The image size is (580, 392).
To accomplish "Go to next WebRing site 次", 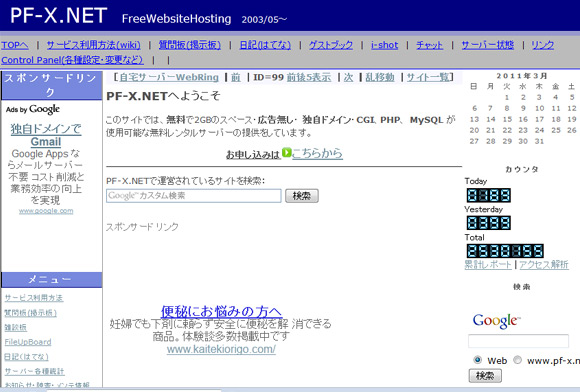I will click(x=348, y=77).
